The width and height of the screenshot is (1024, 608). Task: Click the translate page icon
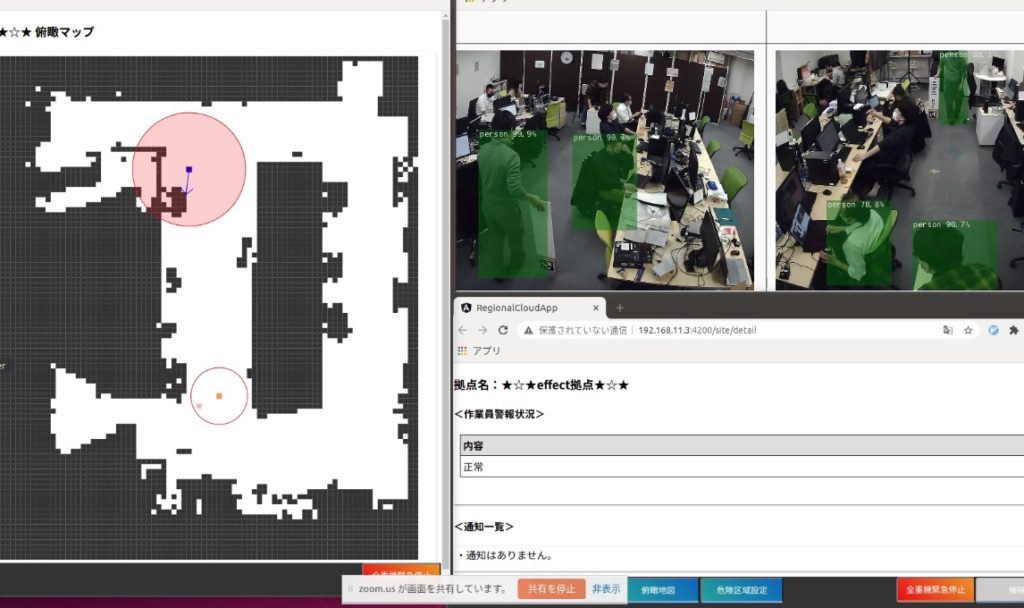[x=947, y=330]
